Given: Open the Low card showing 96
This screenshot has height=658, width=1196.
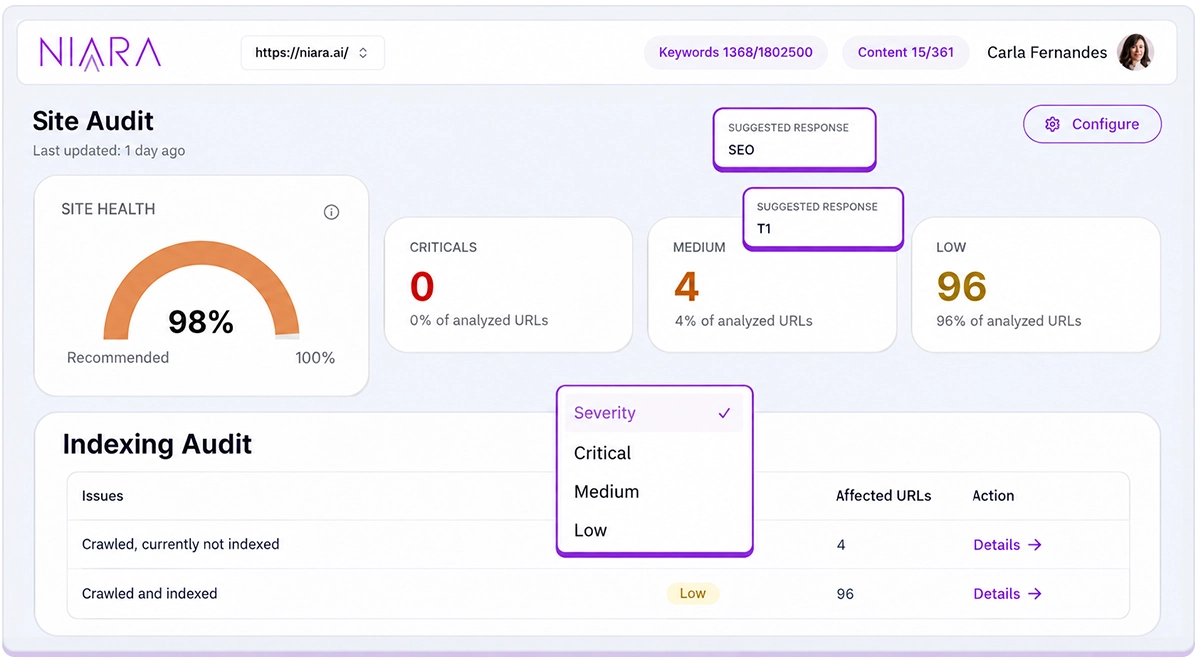Looking at the screenshot, I should pos(1036,284).
